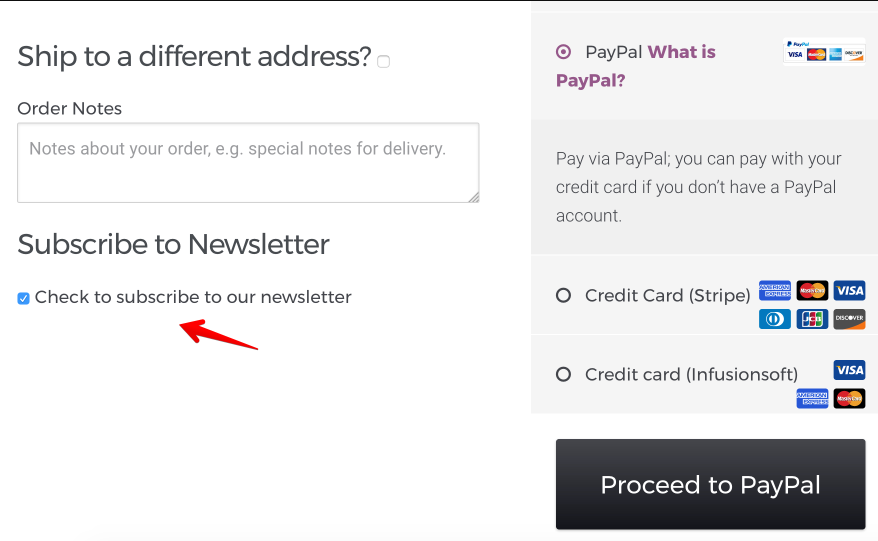The width and height of the screenshot is (878, 541).
Task: Select Credit Card (Stripe) payment option
Action: tap(563, 295)
